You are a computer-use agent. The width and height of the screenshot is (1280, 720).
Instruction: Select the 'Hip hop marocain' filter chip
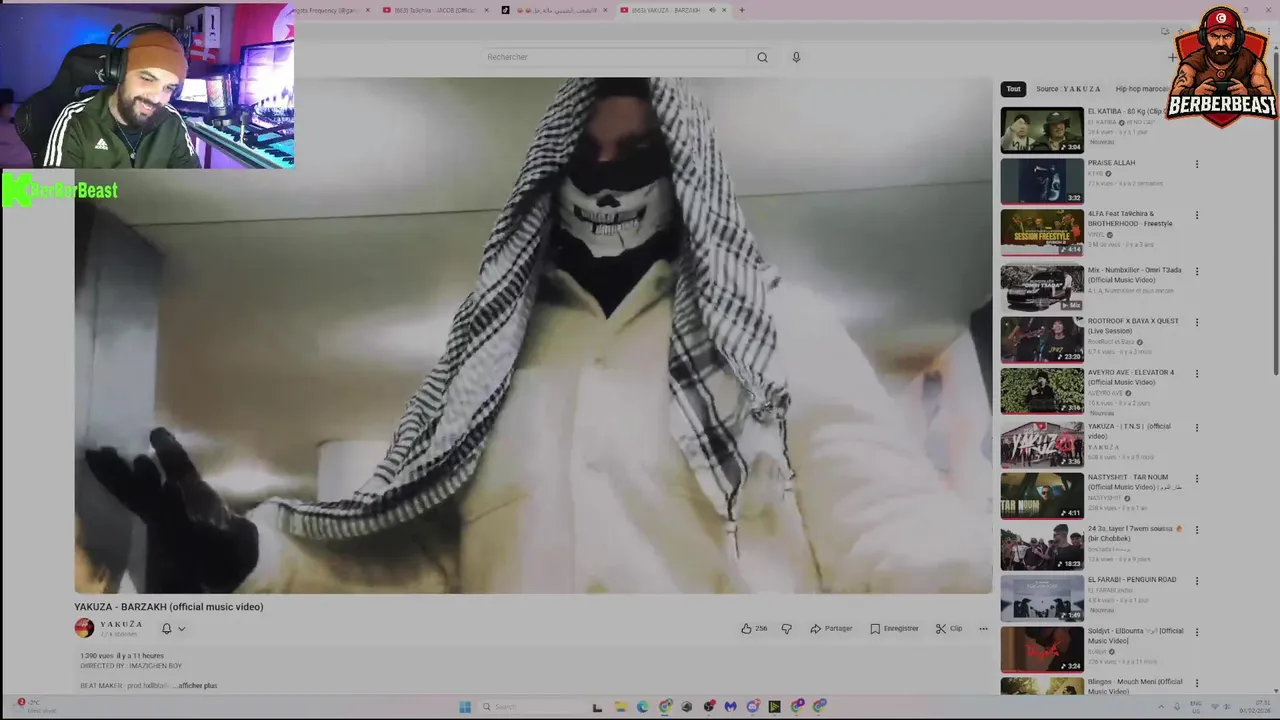point(1141,89)
